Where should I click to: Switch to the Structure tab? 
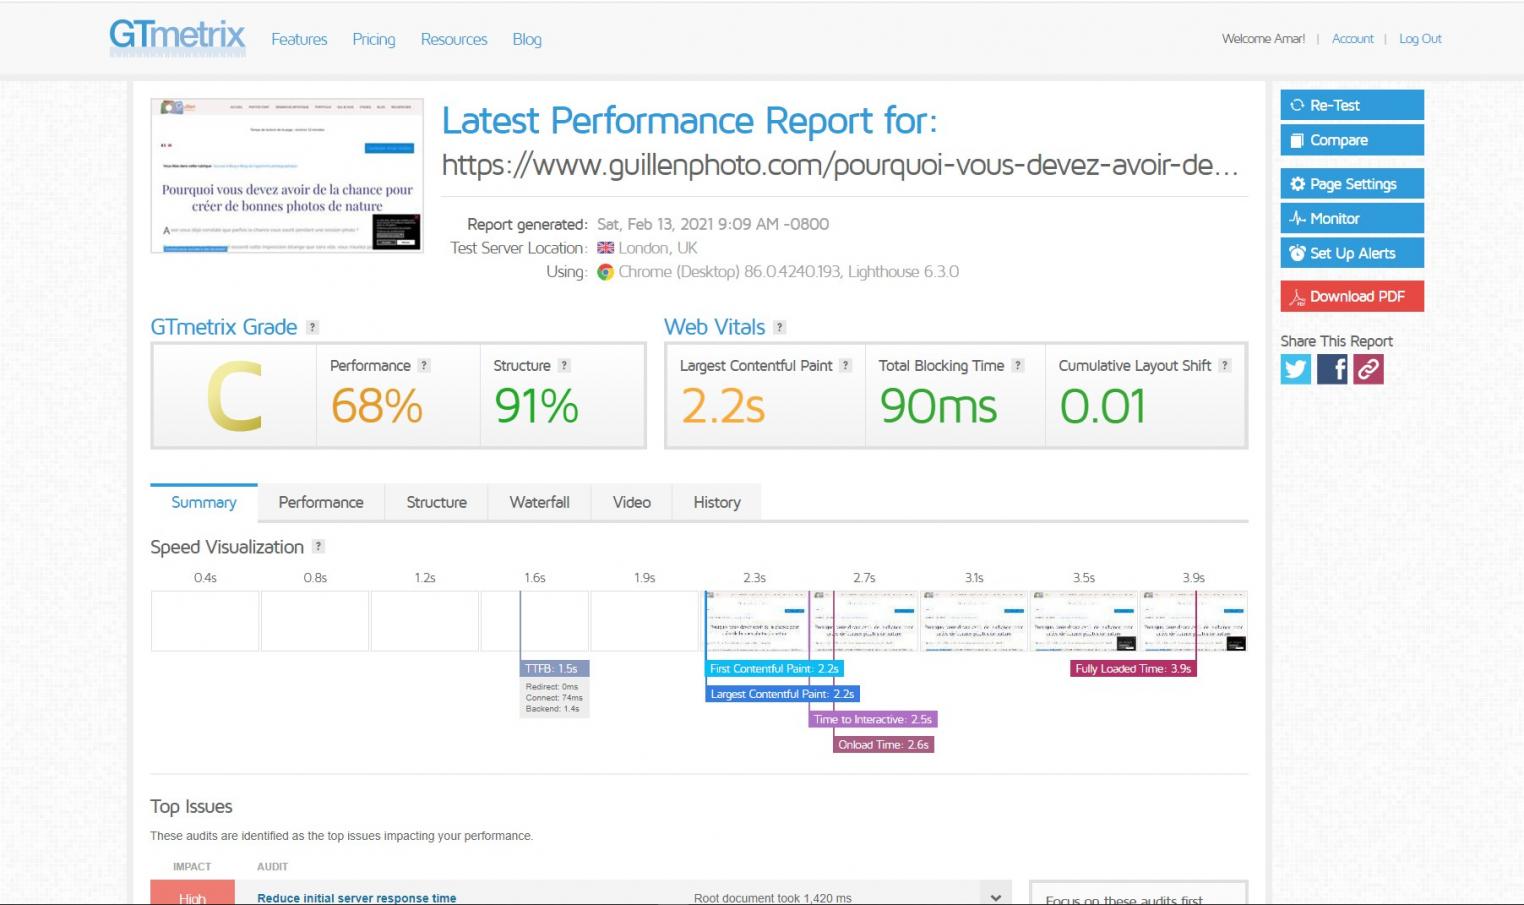[x=436, y=502]
